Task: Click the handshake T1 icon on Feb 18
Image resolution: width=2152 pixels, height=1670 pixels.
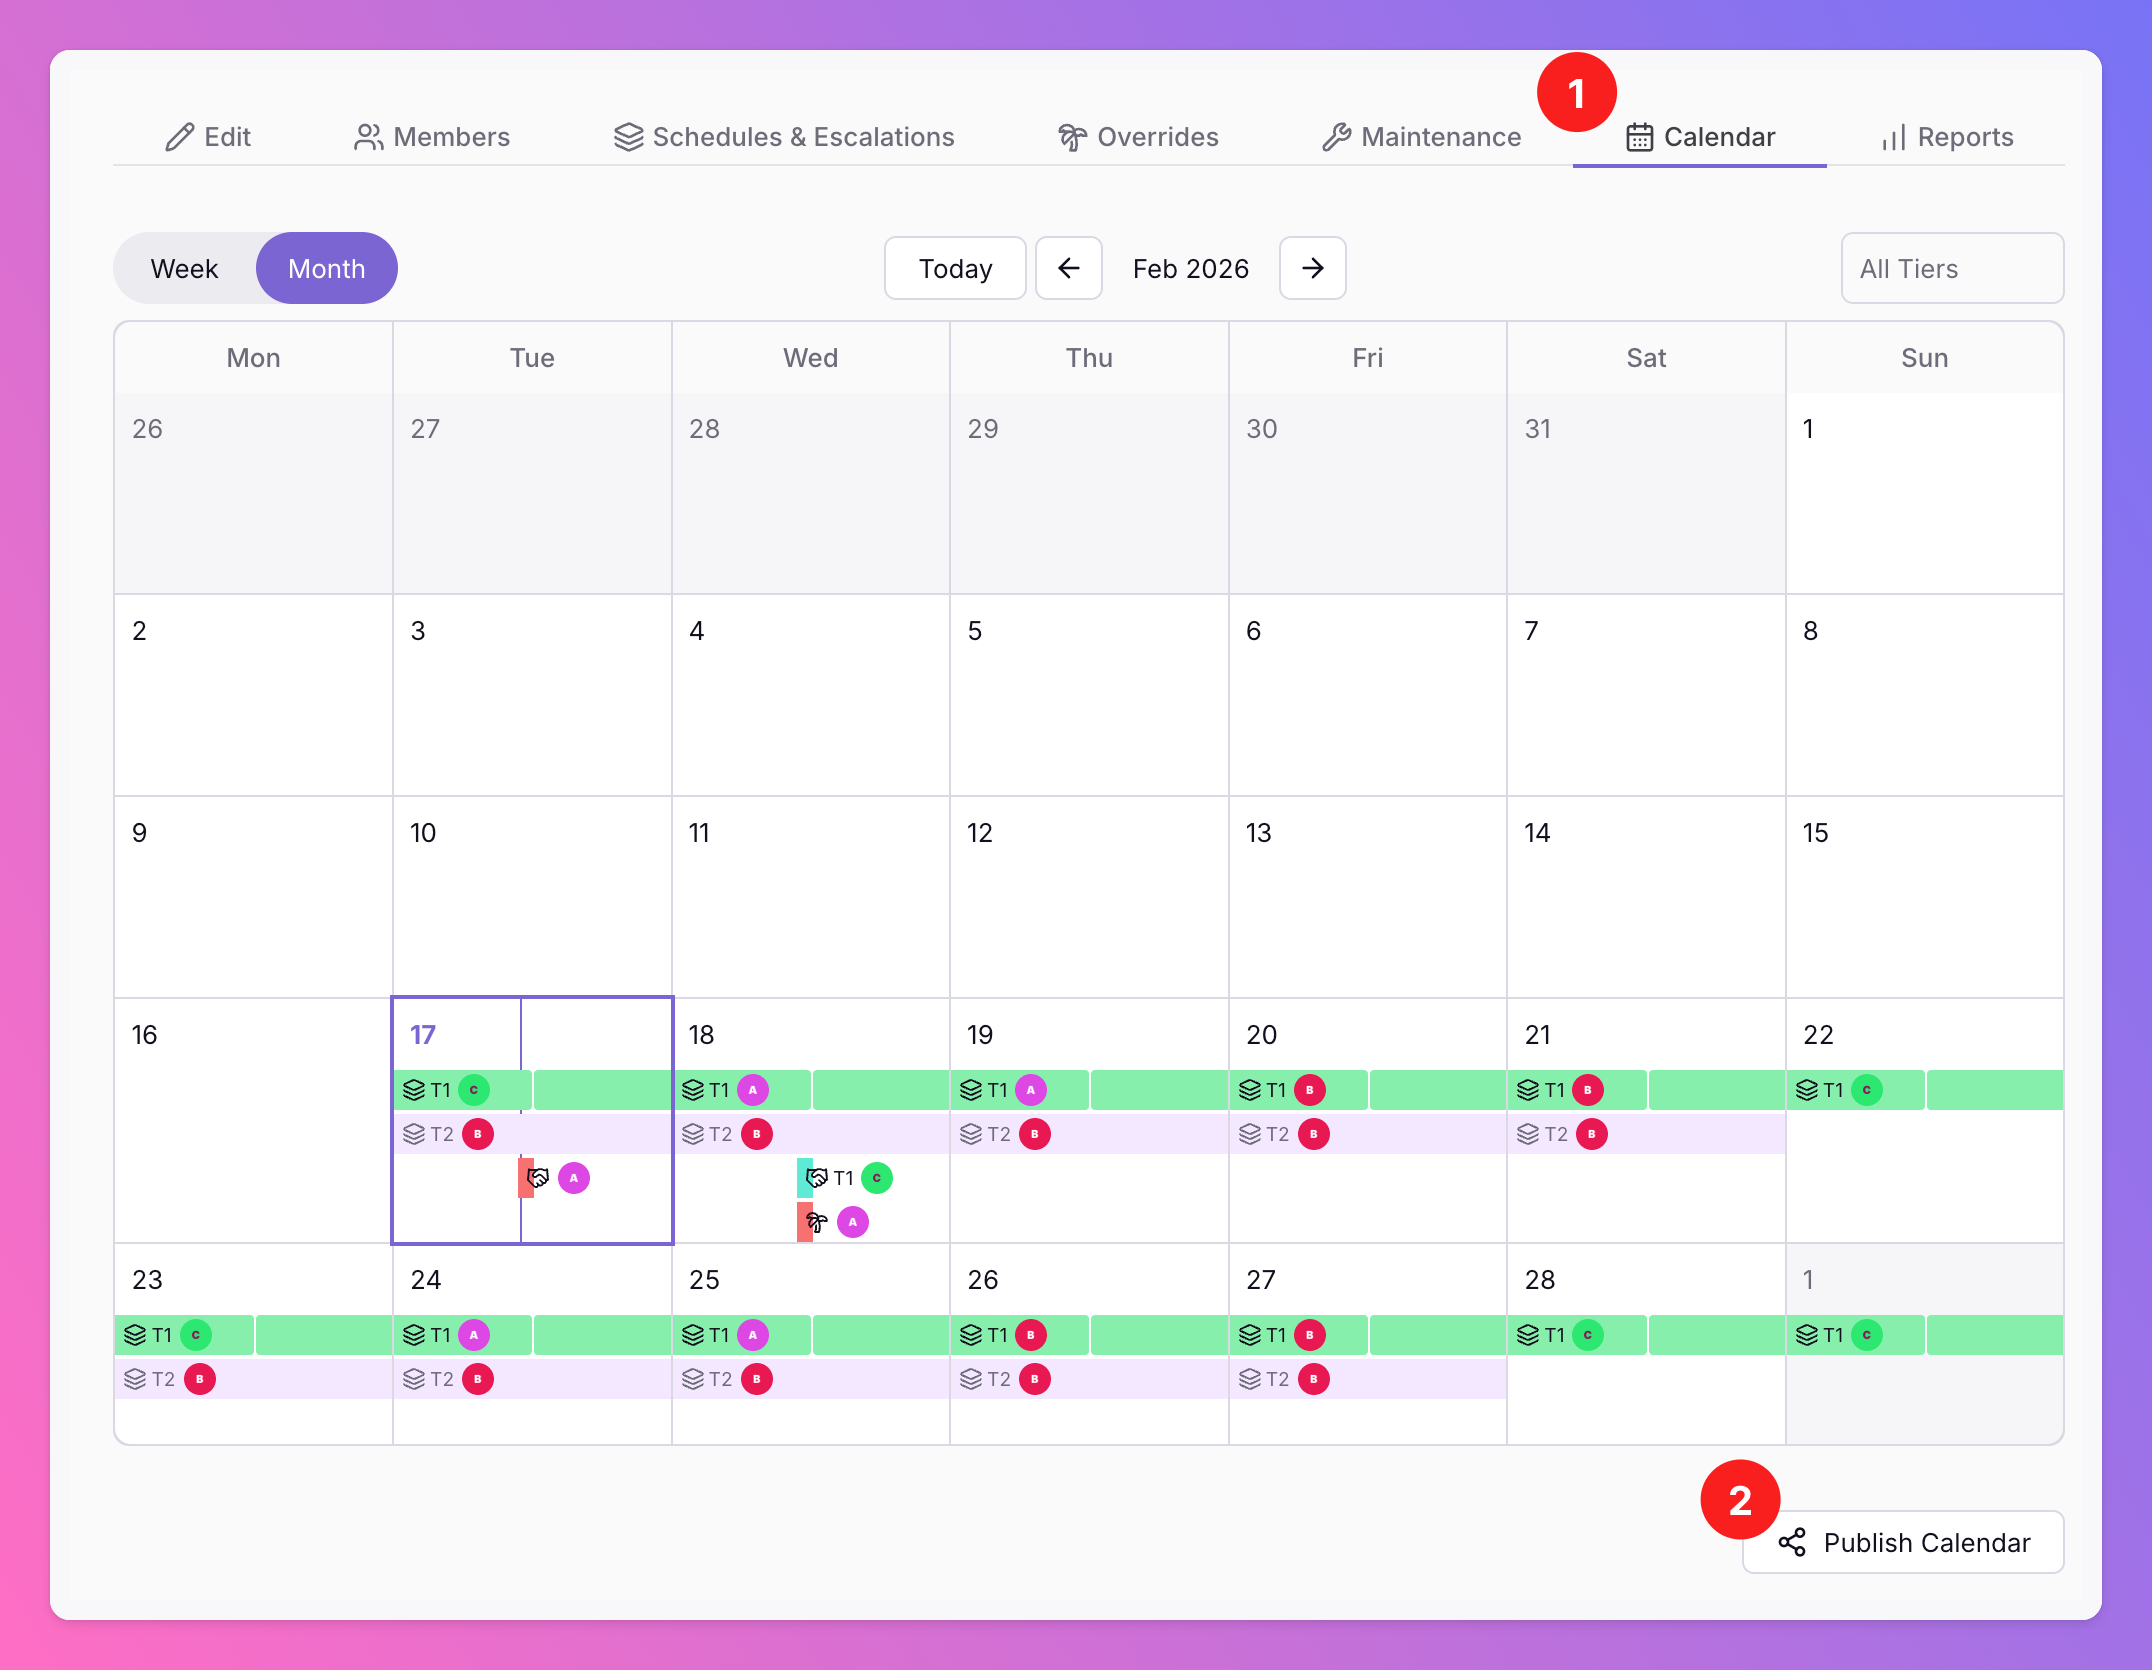Action: 817,1178
